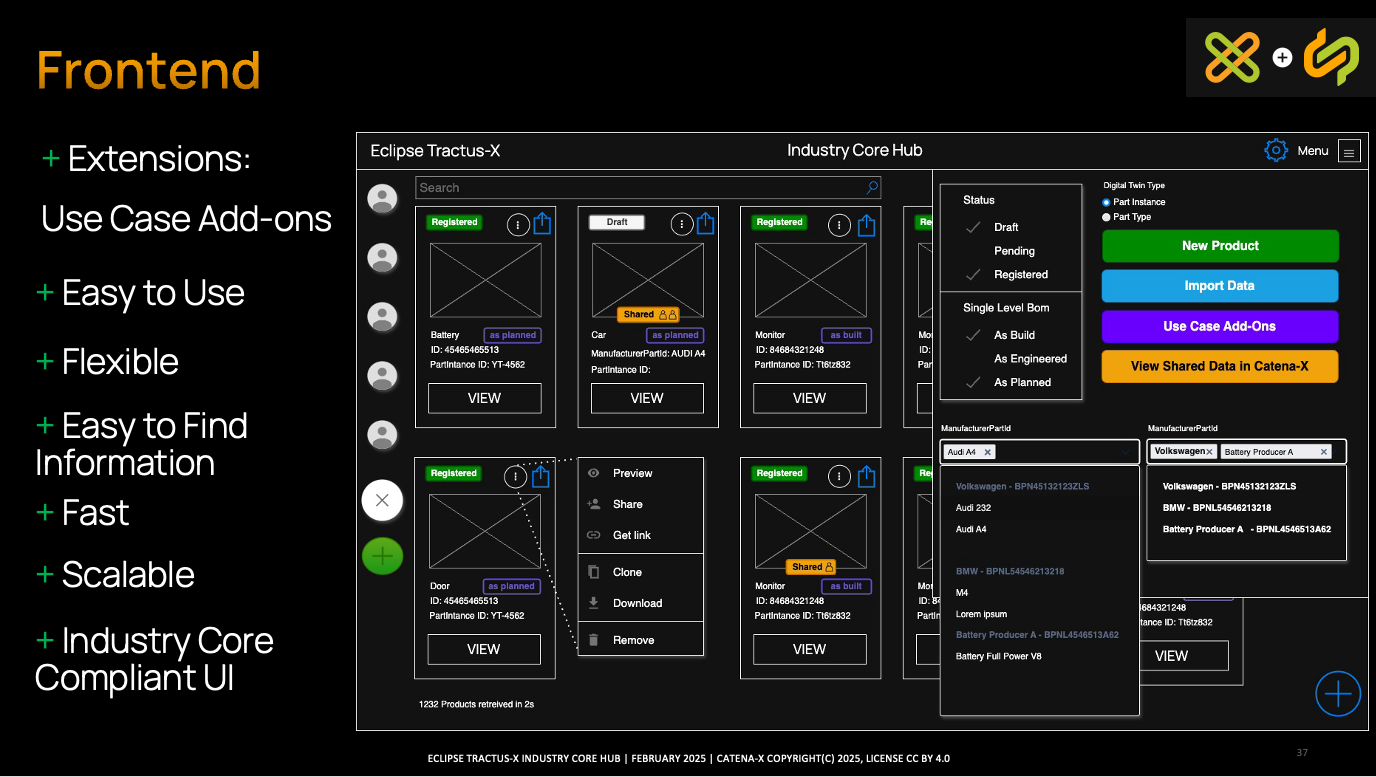Click share icon on Monitor card without Shared badge
This screenshot has height=777, width=1376.
click(867, 223)
